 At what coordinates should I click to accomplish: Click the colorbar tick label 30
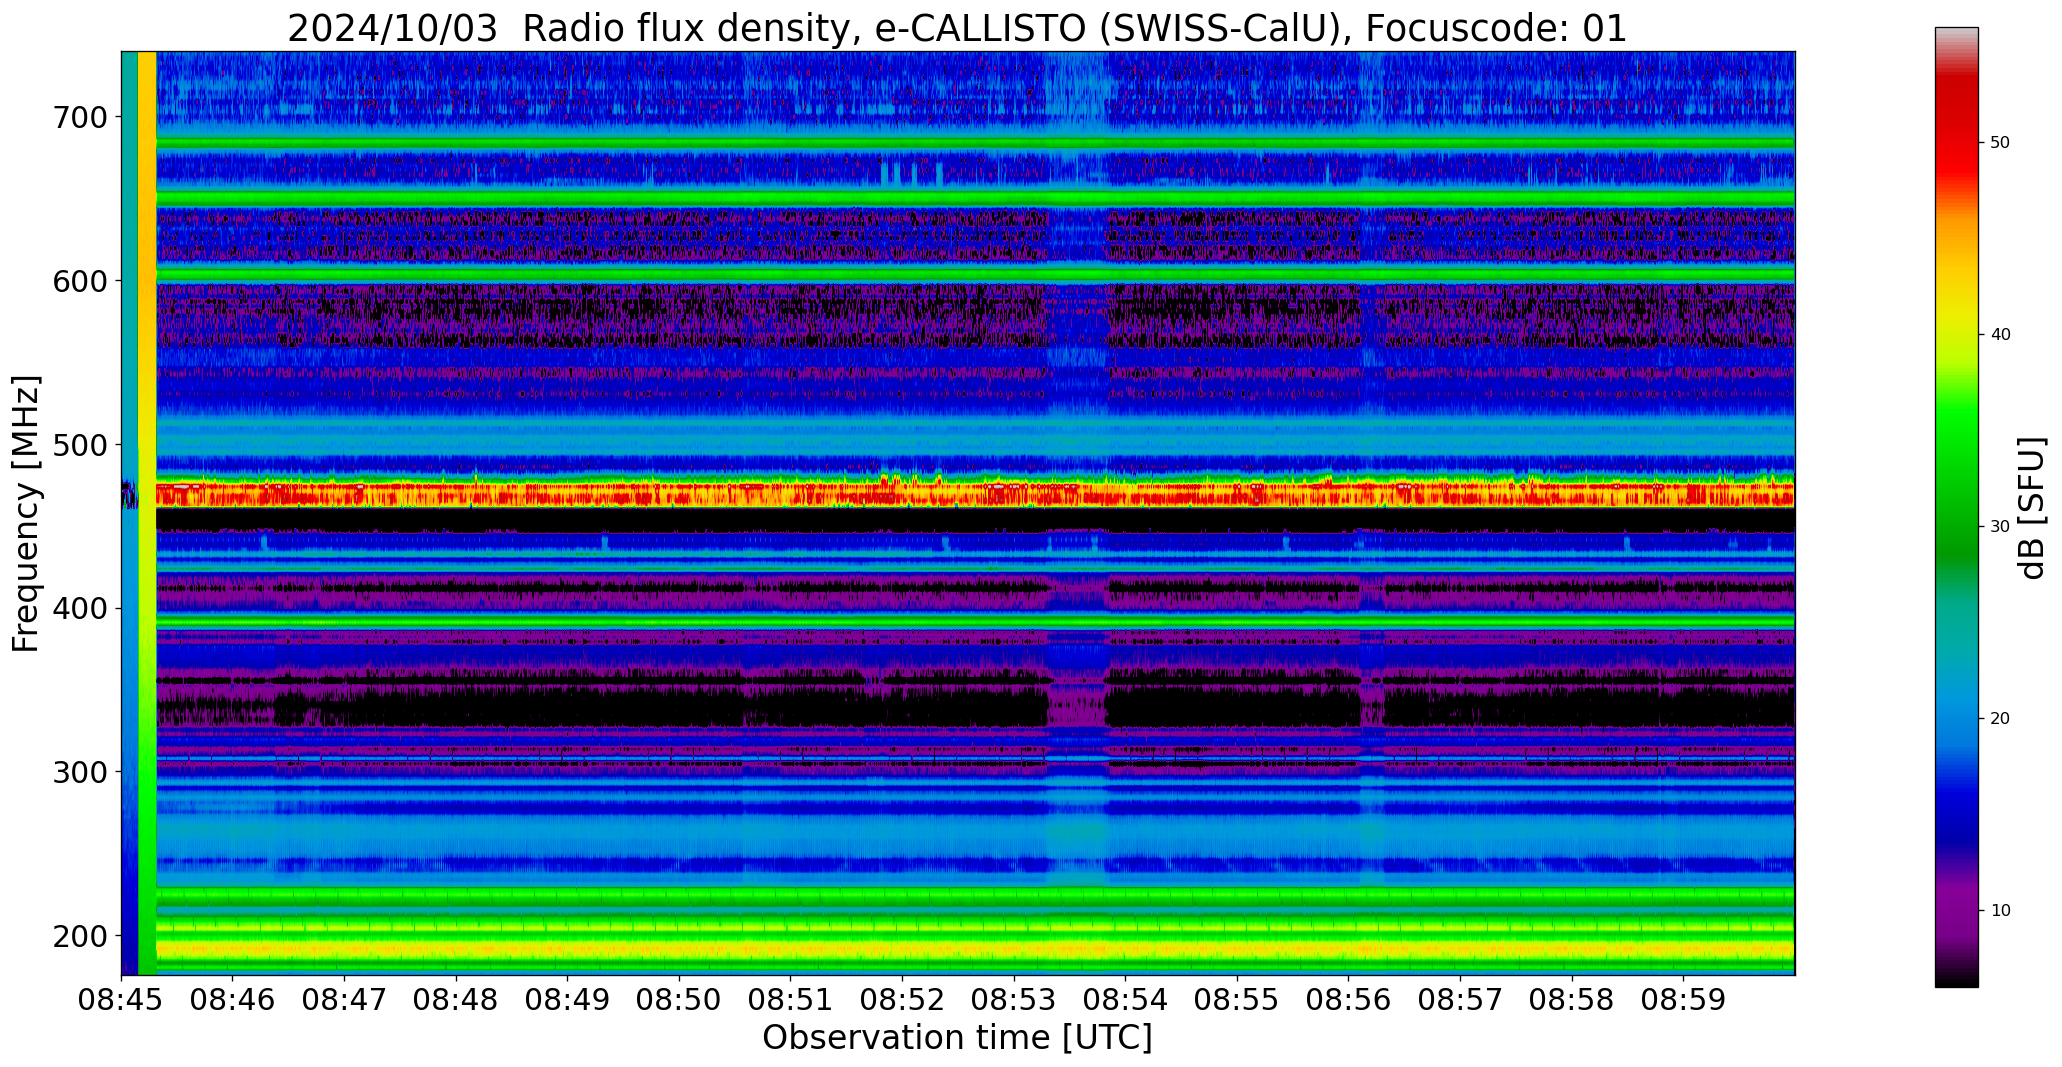click(2000, 527)
